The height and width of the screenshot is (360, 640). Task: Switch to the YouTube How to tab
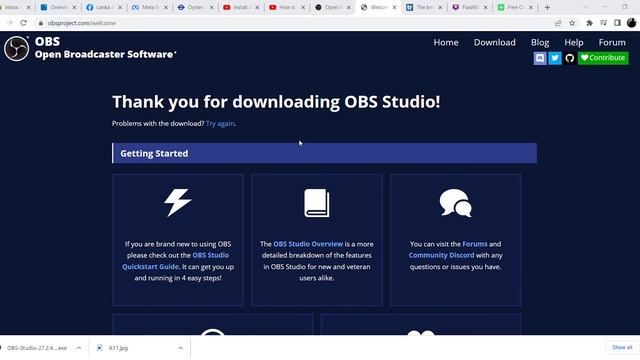[287, 7]
